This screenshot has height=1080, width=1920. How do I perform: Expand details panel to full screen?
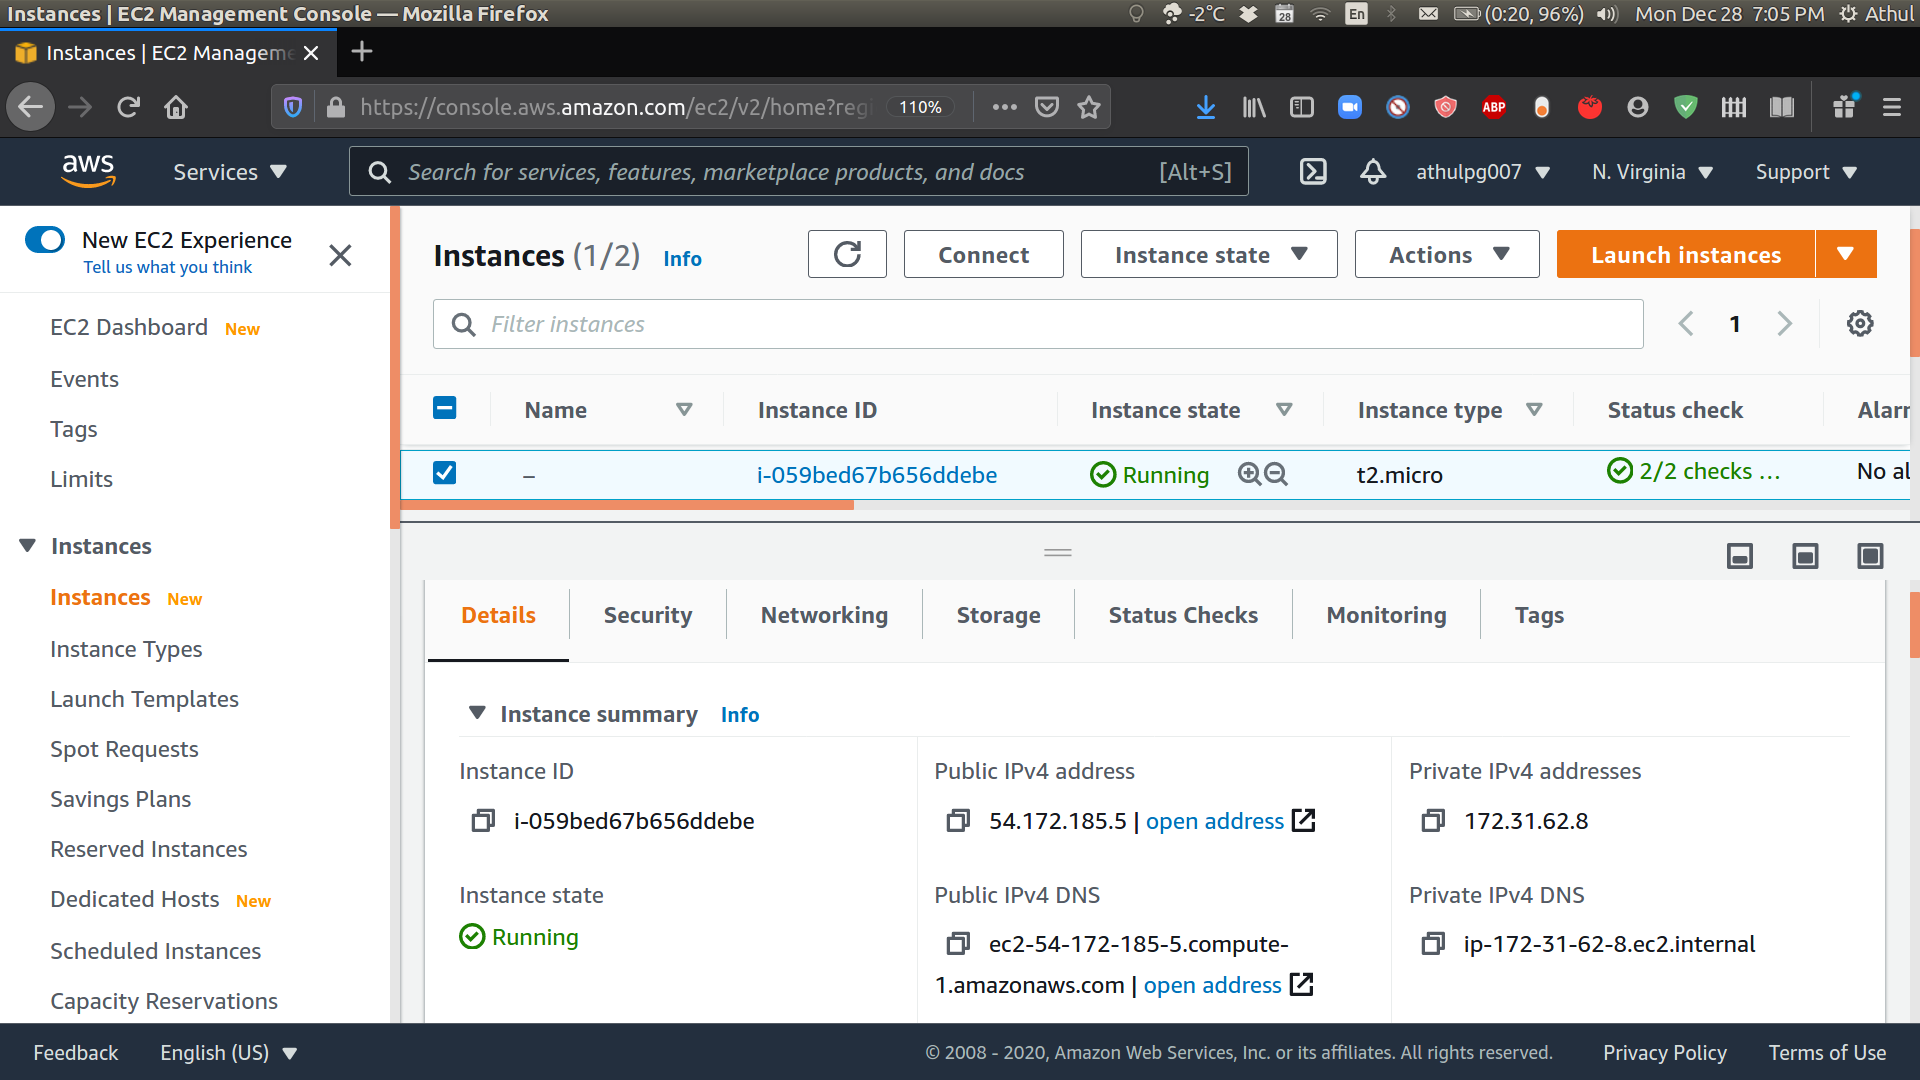1870,556
